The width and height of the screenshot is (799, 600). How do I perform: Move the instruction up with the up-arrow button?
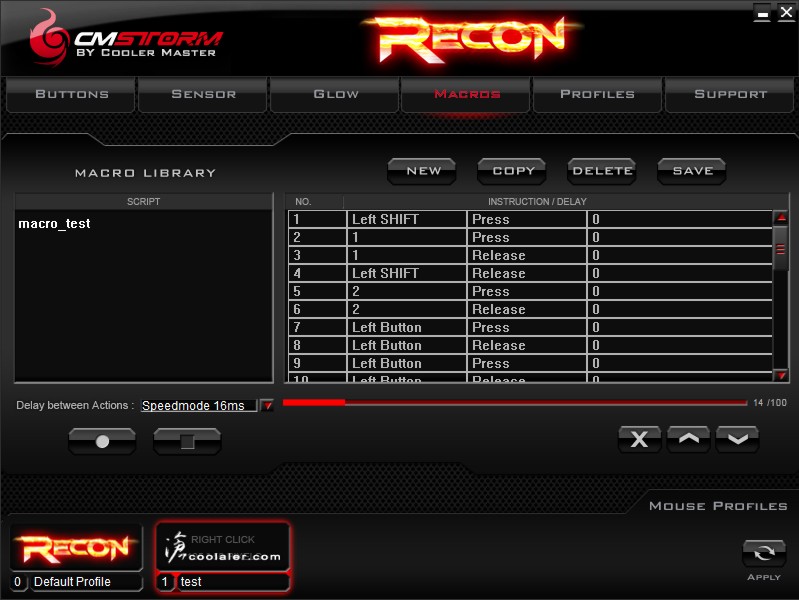tap(688, 439)
